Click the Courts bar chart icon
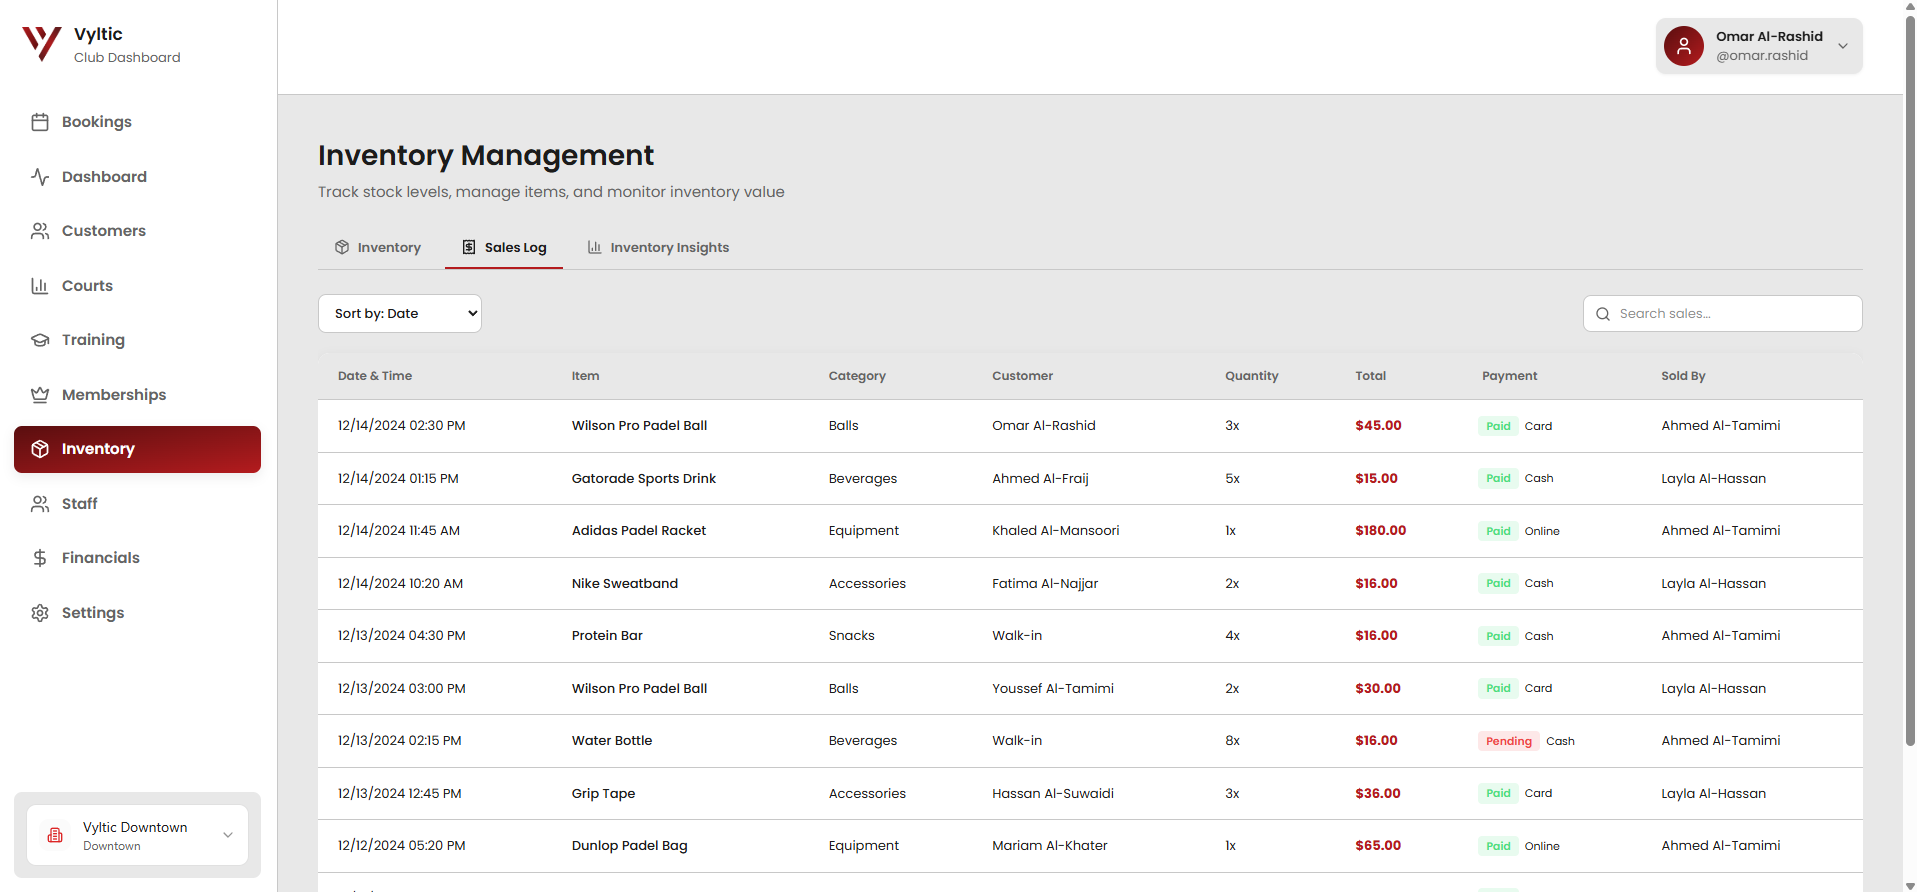Image resolution: width=1917 pixels, height=892 pixels. click(x=40, y=286)
